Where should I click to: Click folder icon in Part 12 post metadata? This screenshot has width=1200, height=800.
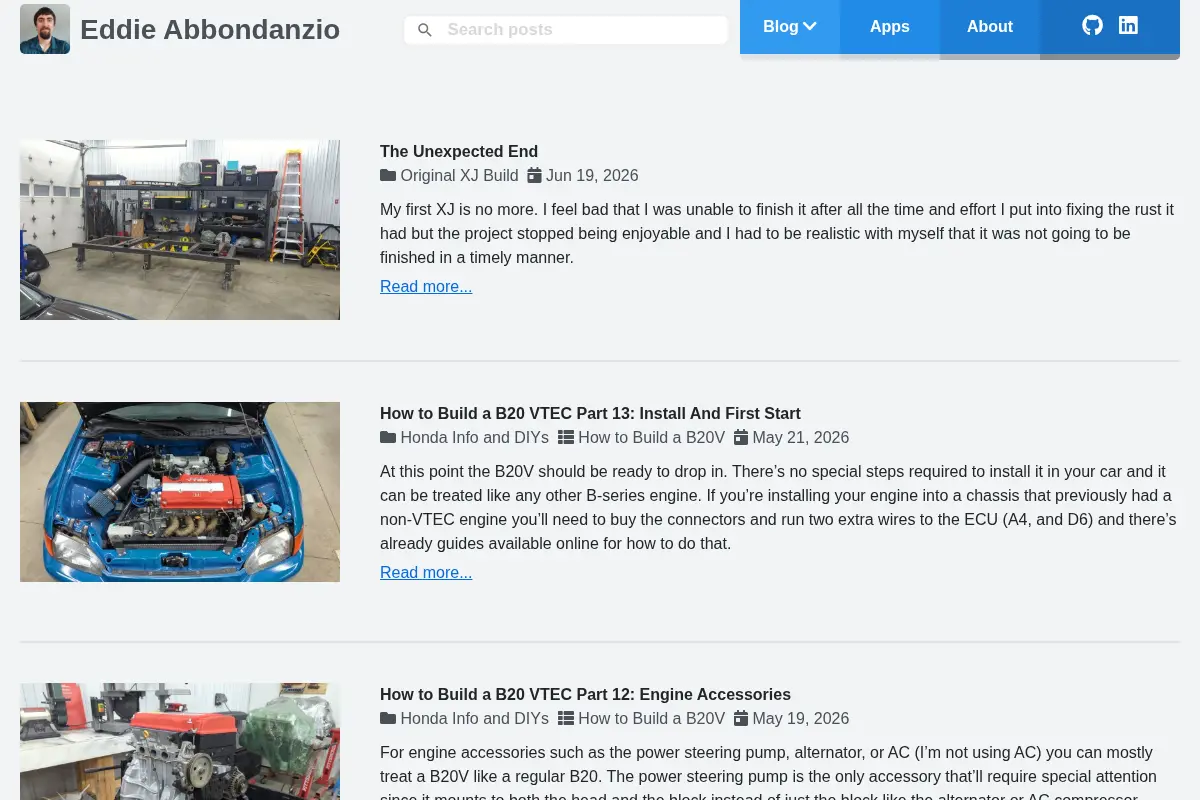click(x=388, y=719)
